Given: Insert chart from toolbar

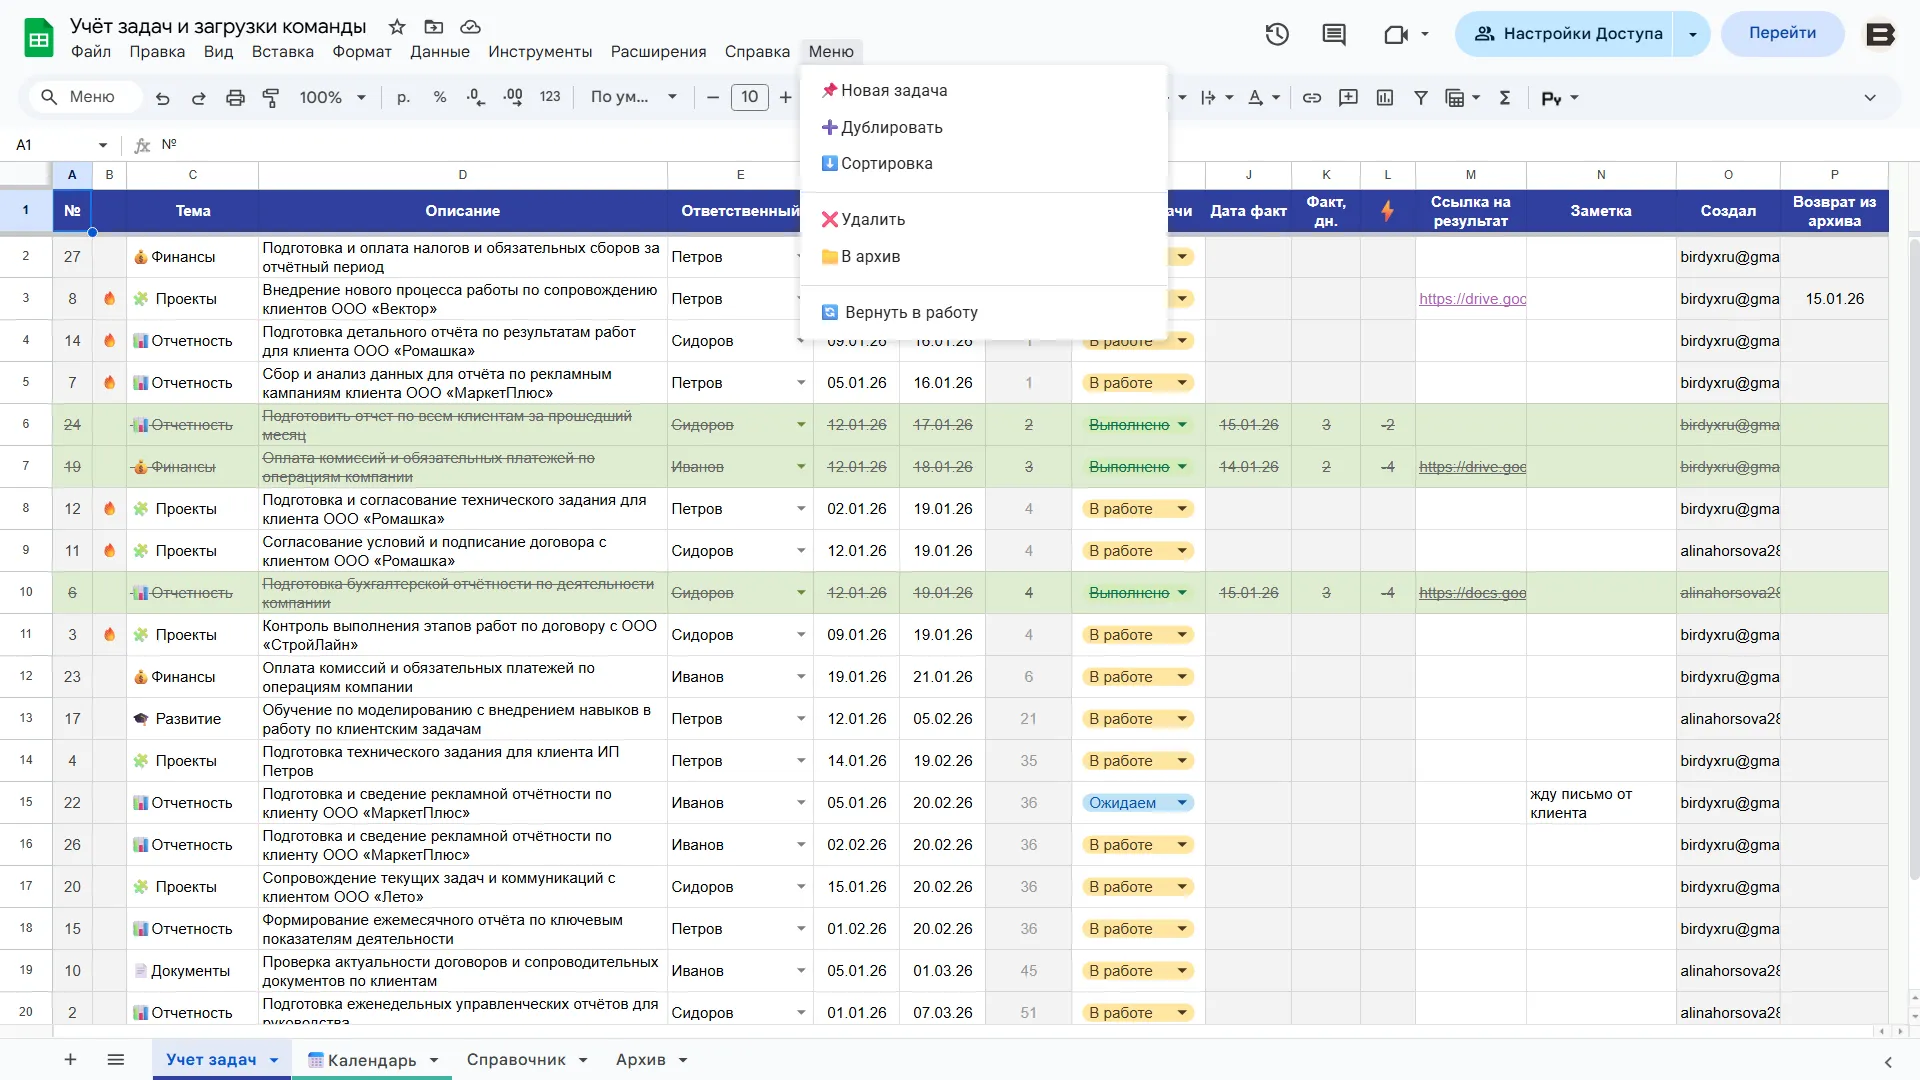Looking at the screenshot, I should pyautogui.click(x=1385, y=97).
